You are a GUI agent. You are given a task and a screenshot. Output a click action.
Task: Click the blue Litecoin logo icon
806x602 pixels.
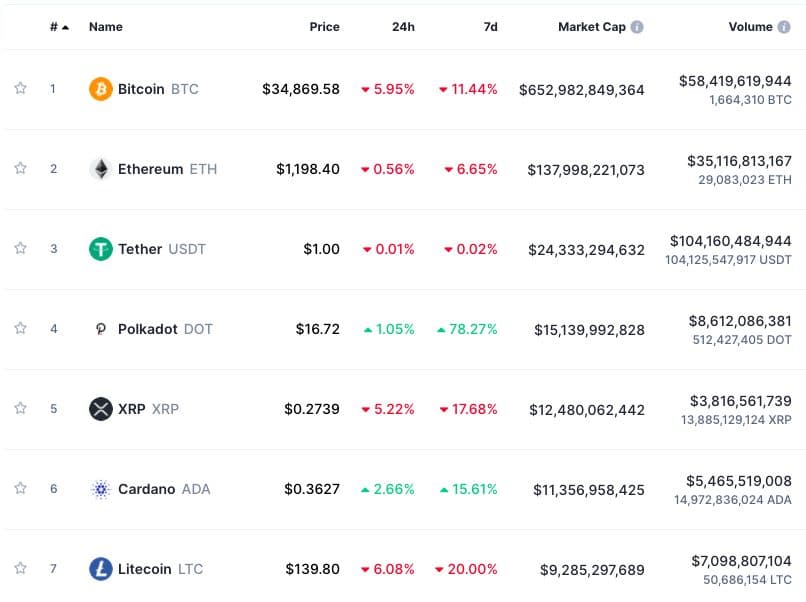tap(101, 569)
